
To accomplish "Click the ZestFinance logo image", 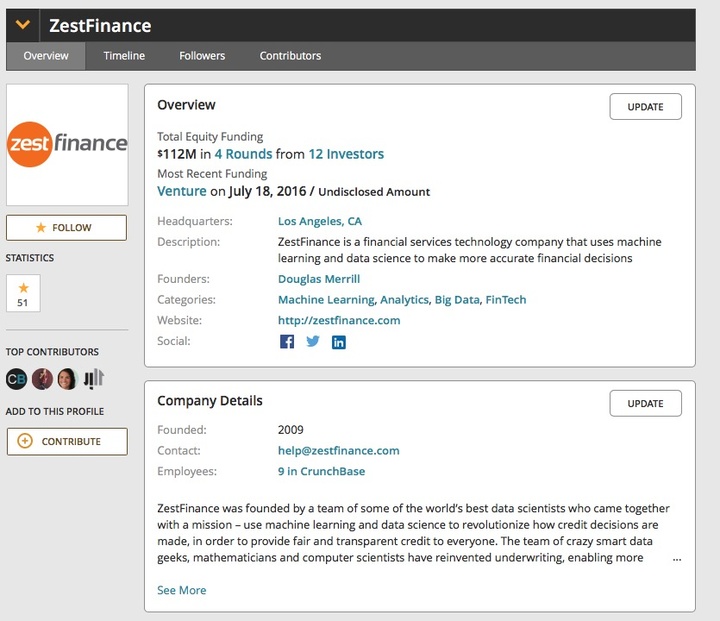I will pyautogui.click(x=67, y=144).
